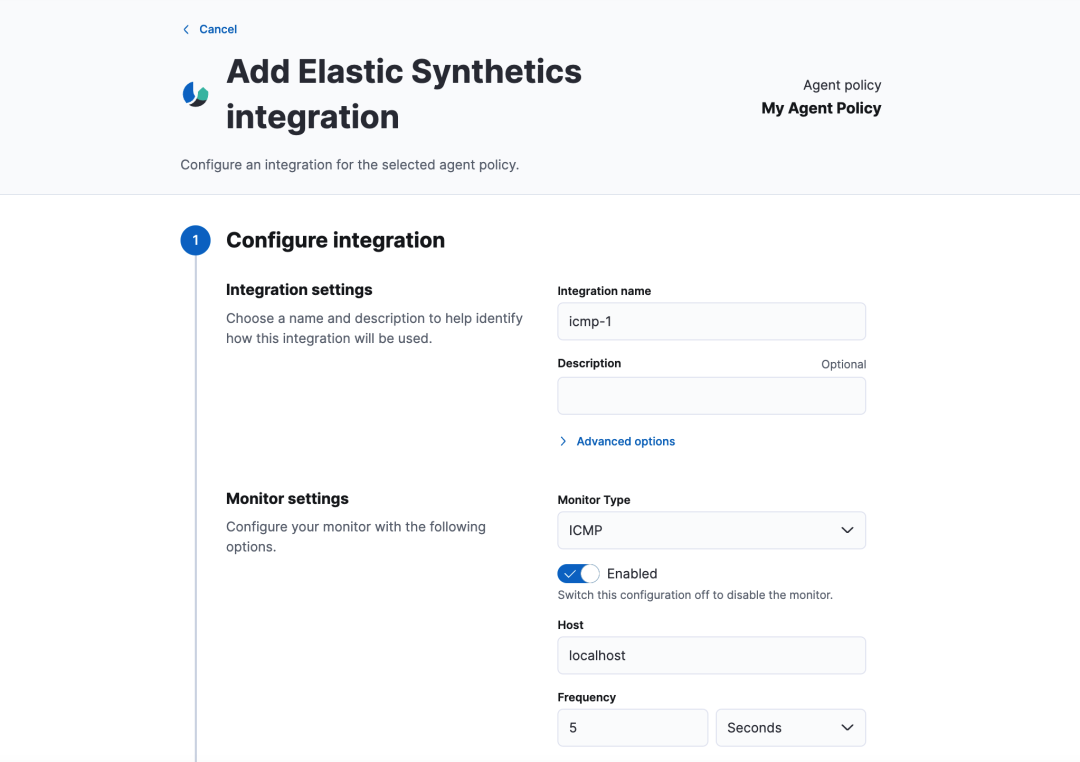
Task: Disable the monitor with the Enabled switch
Action: point(578,574)
